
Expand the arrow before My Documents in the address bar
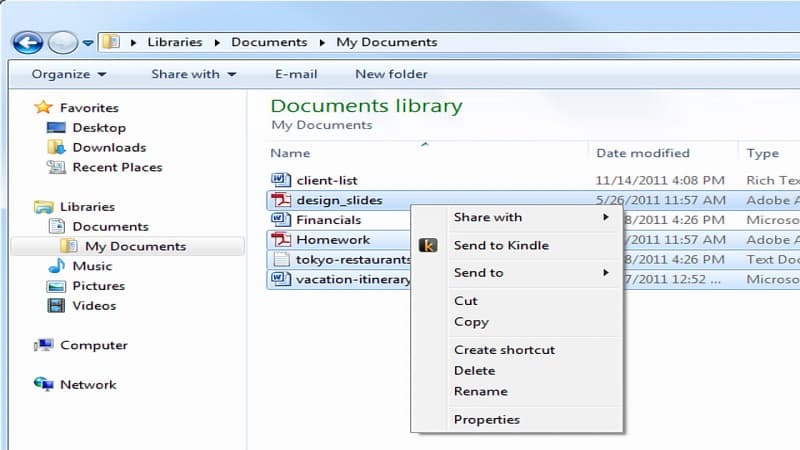tap(322, 42)
